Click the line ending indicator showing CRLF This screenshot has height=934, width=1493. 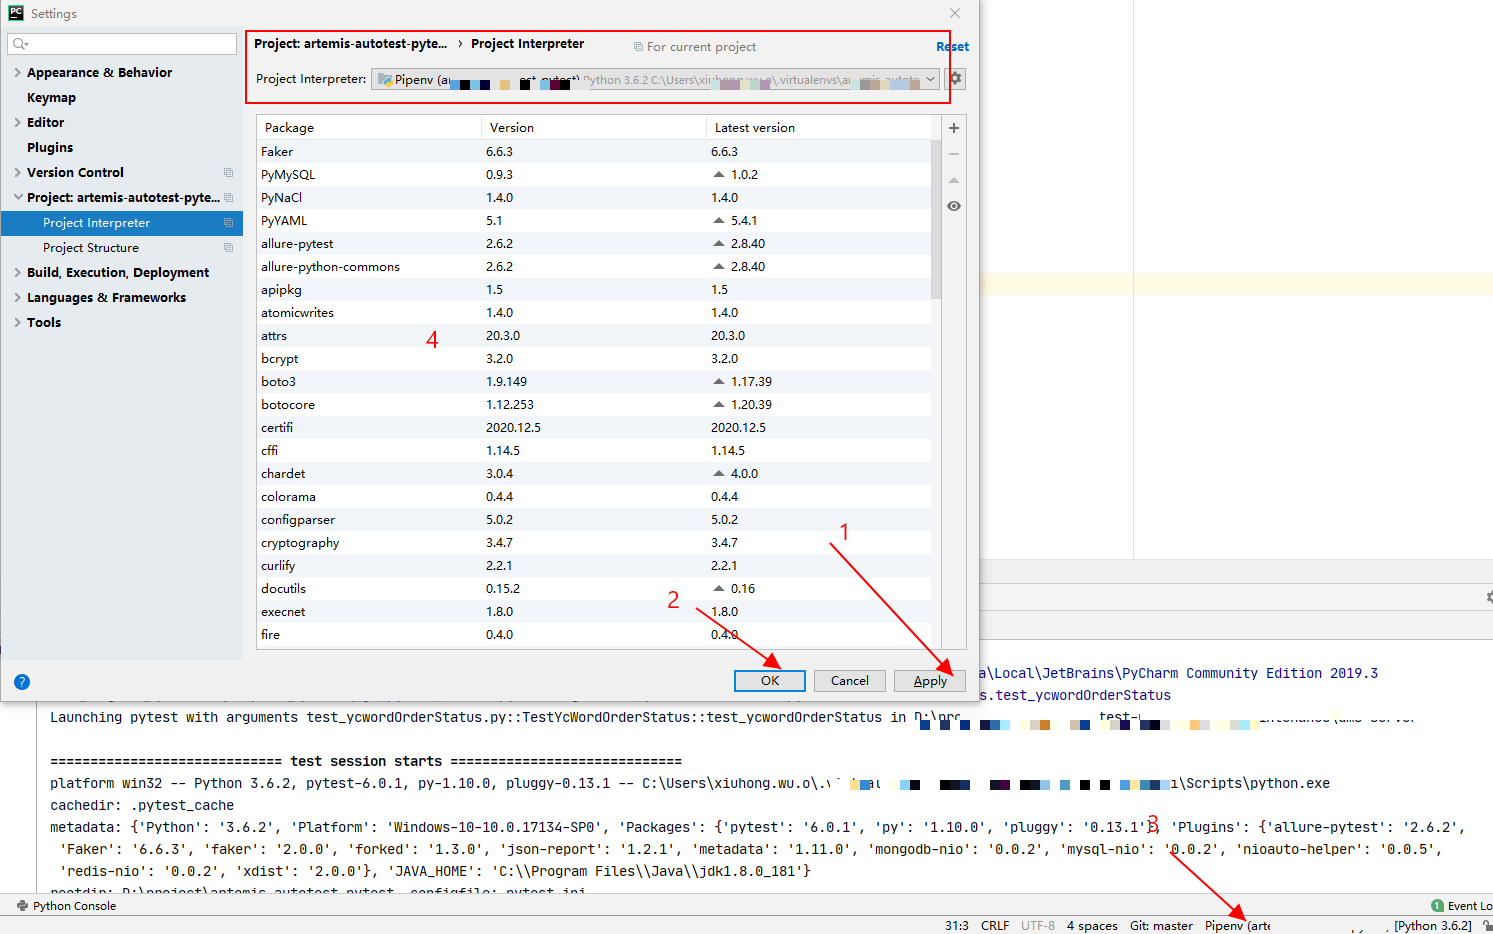[x=995, y=926]
